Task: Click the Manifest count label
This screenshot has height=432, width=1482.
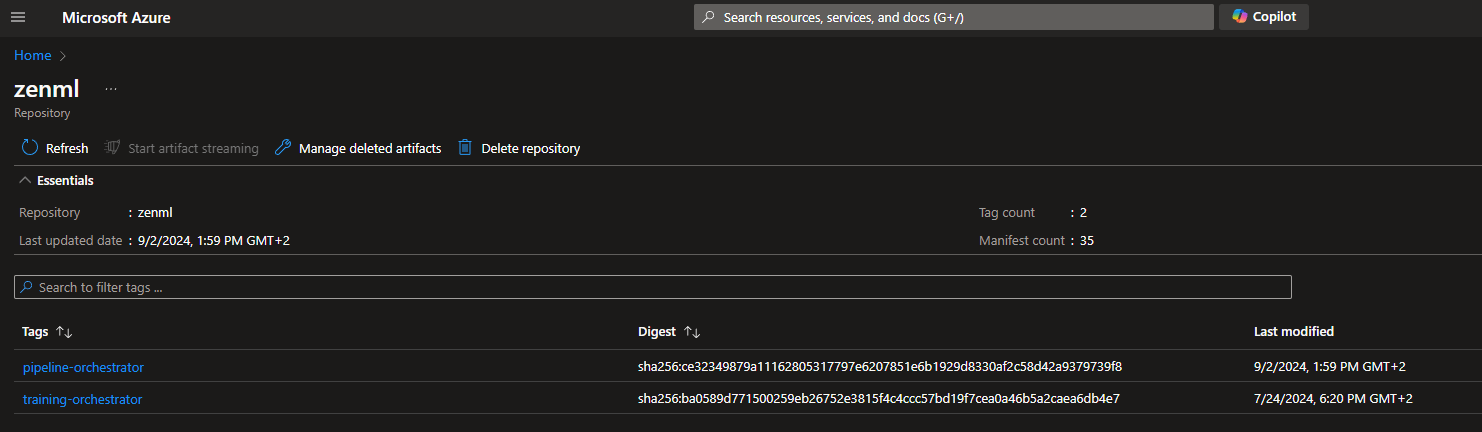Action: point(1022,241)
